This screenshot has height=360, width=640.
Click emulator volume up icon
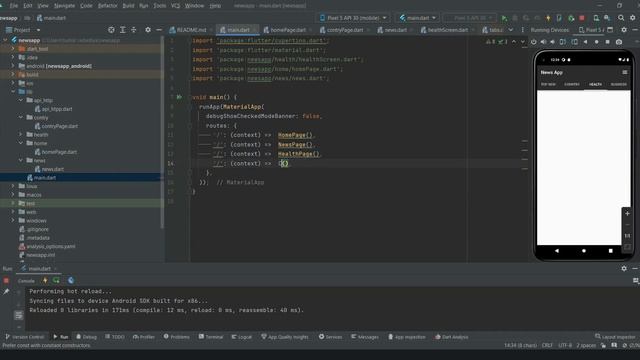coord(543,42)
